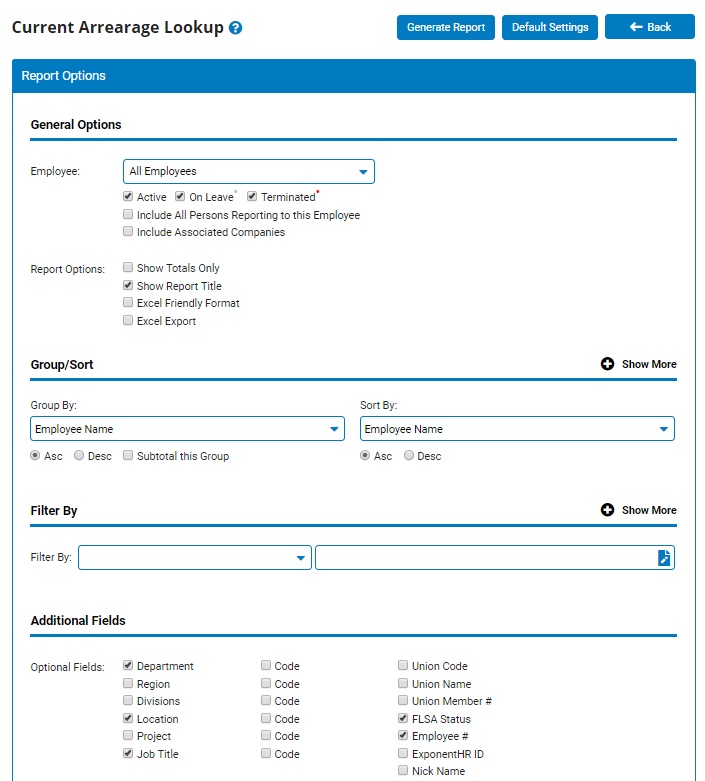Uncheck the FLSA Status field
The height and width of the screenshot is (781, 705).
[403, 718]
